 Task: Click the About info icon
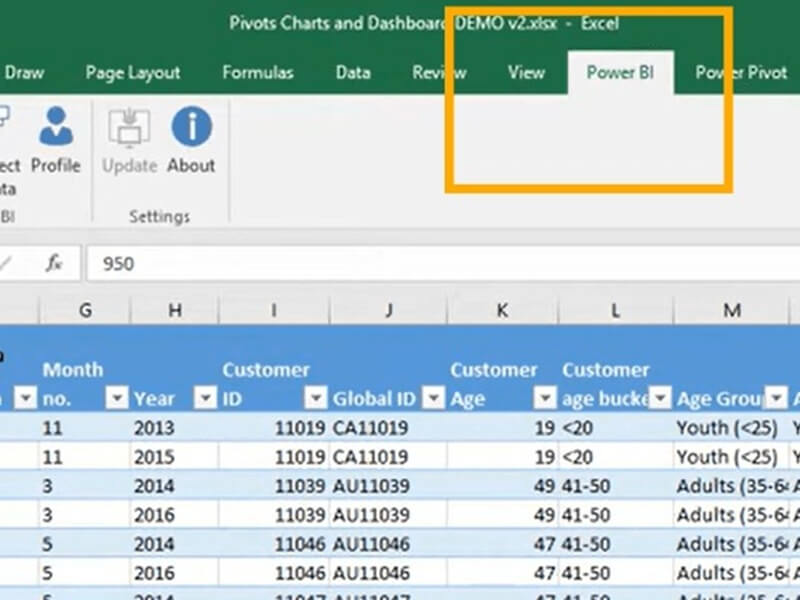pos(191,128)
